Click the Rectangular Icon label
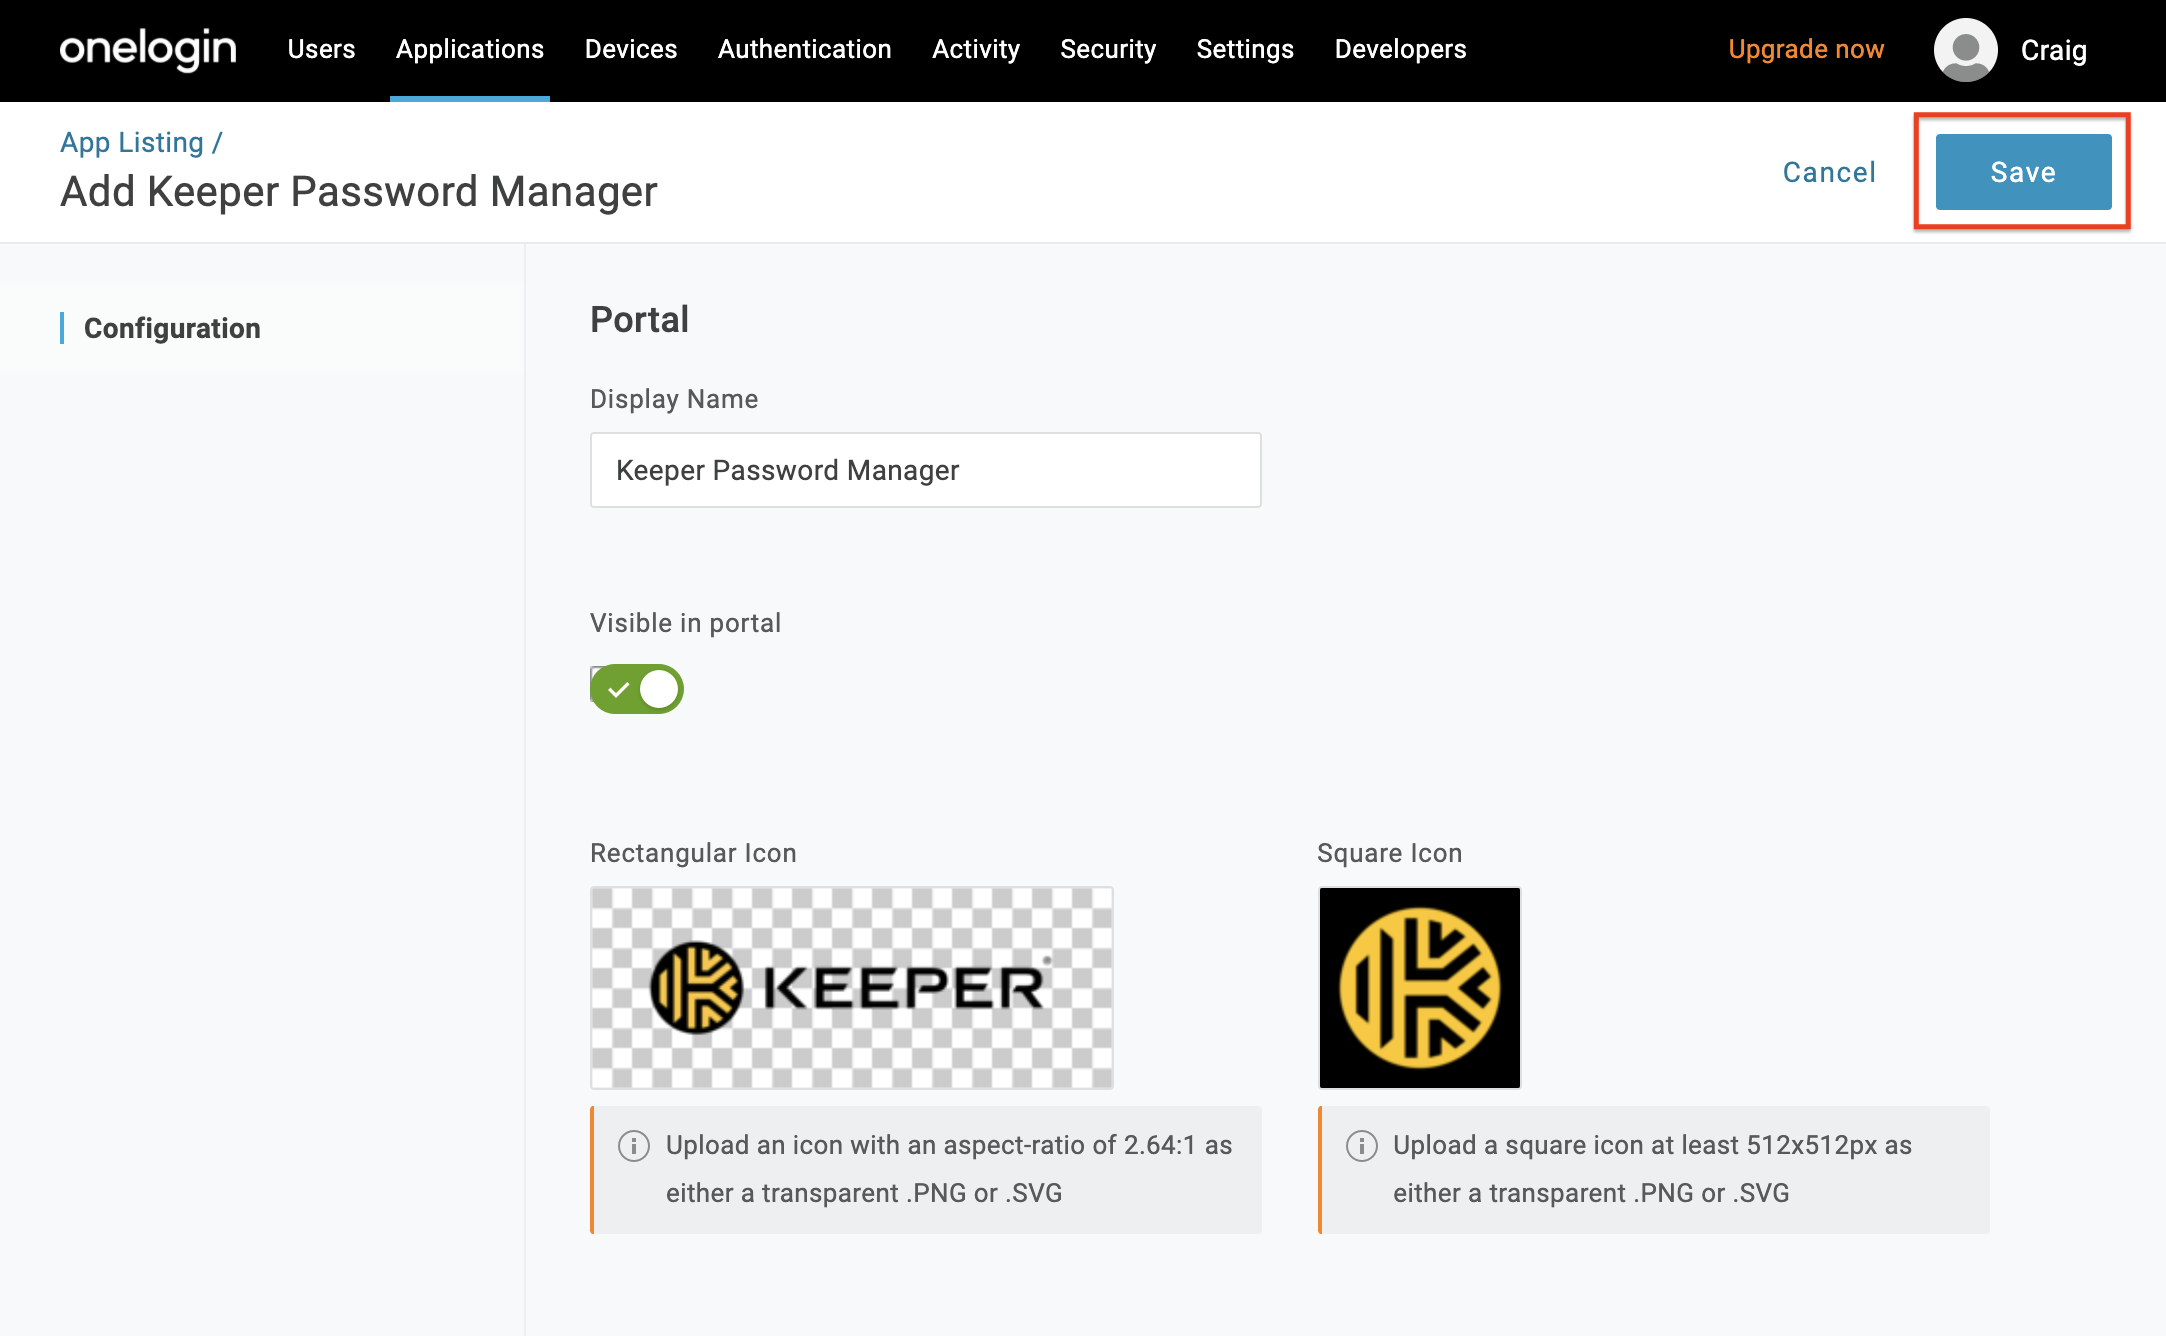The image size is (2166, 1336). [693, 853]
